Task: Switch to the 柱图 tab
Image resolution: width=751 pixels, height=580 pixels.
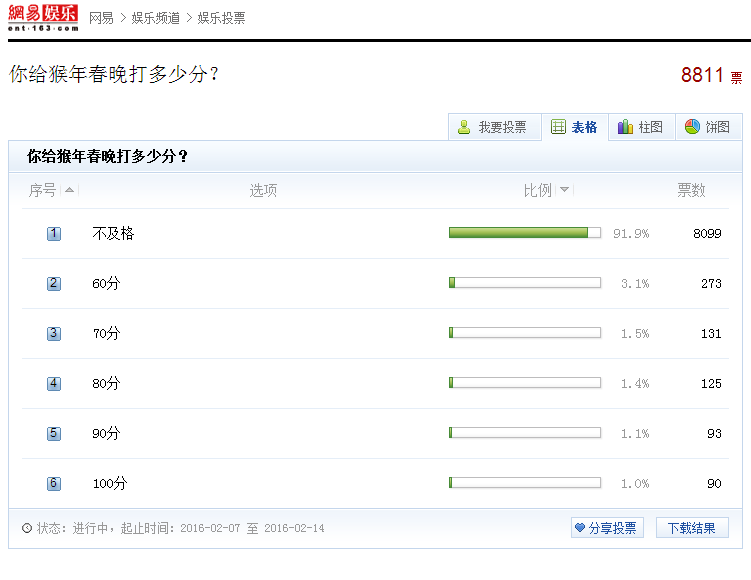Action: click(641, 127)
